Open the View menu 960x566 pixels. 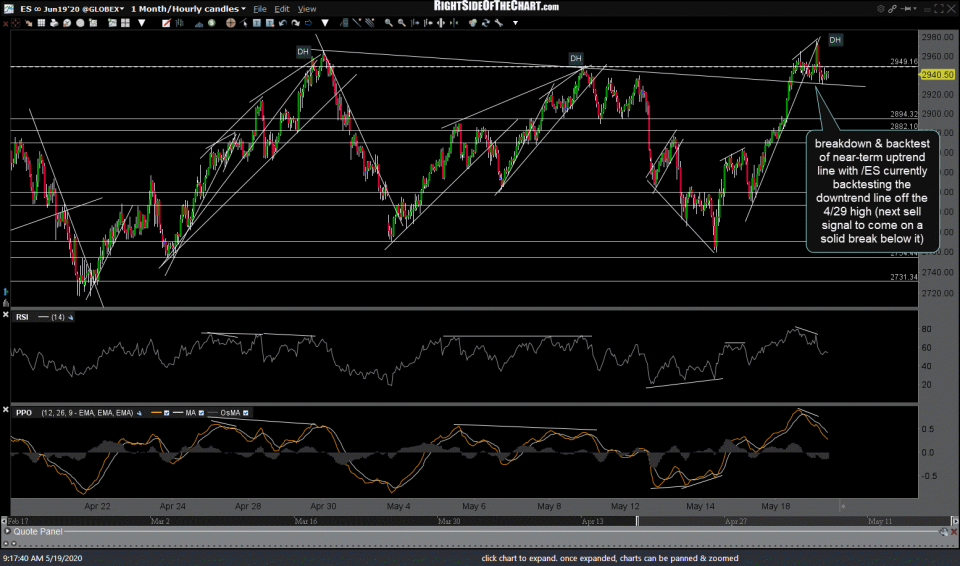click(x=307, y=9)
